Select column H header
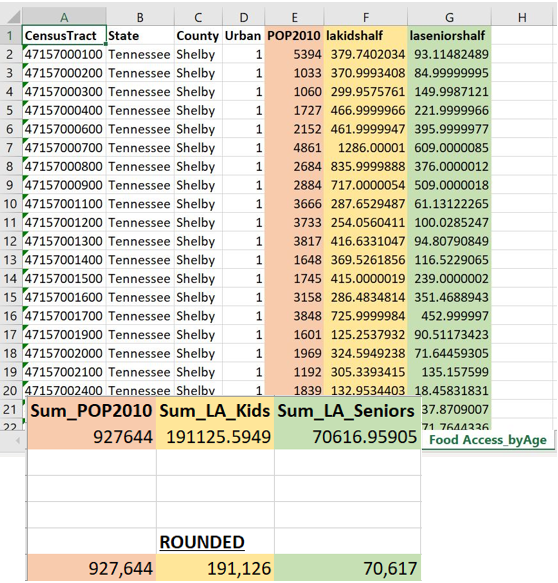The height and width of the screenshot is (583, 558). coord(522,17)
